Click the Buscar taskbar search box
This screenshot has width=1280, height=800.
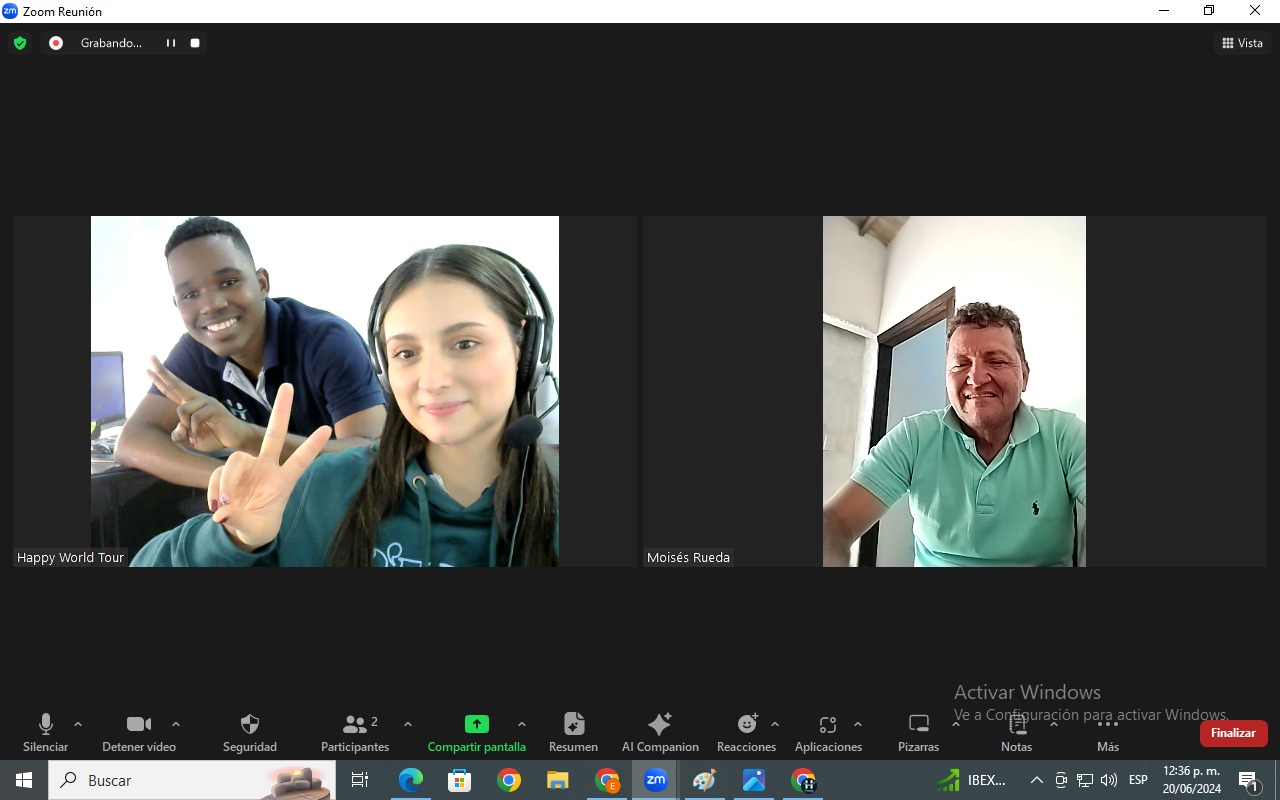[x=192, y=780]
